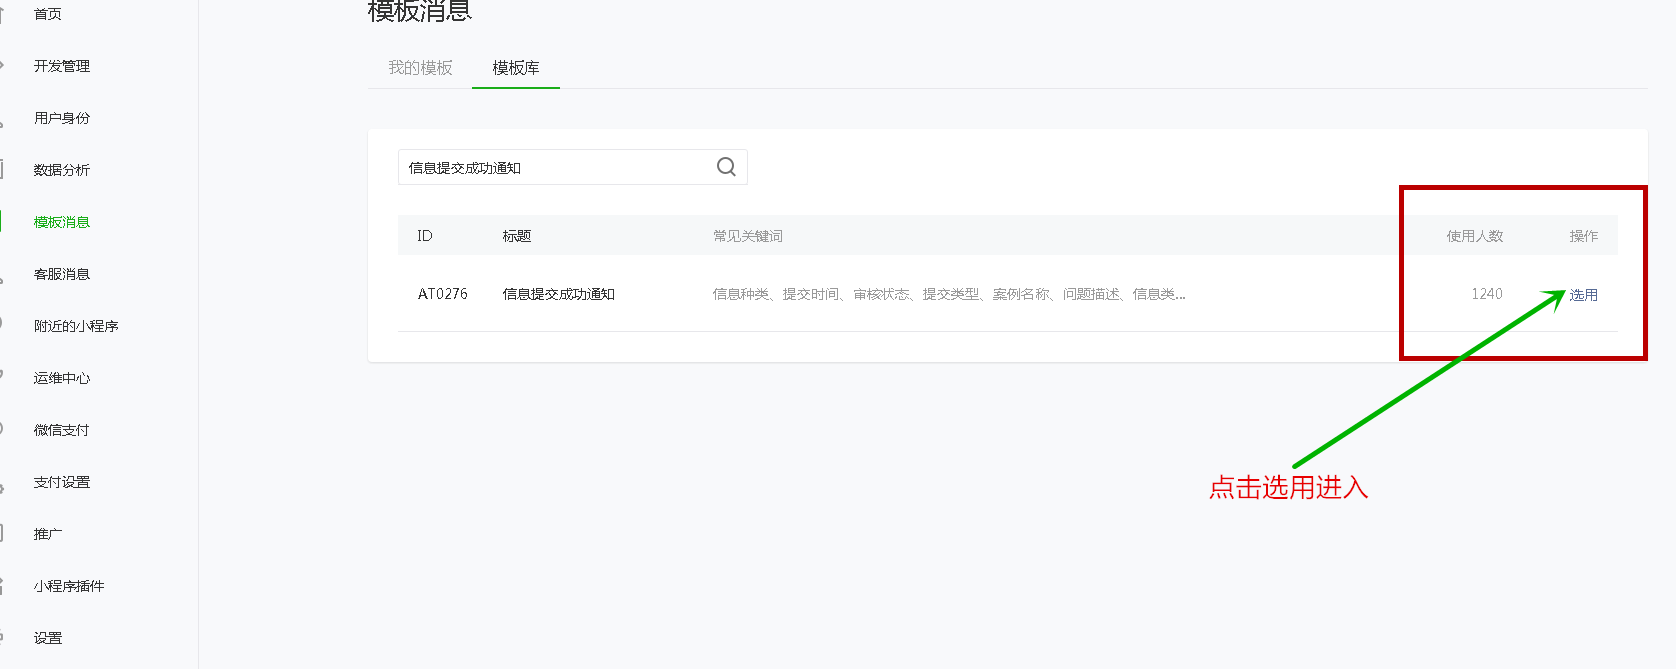Select 模板消息 in the sidebar
The width and height of the screenshot is (1676, 669).
click(61, 222)
